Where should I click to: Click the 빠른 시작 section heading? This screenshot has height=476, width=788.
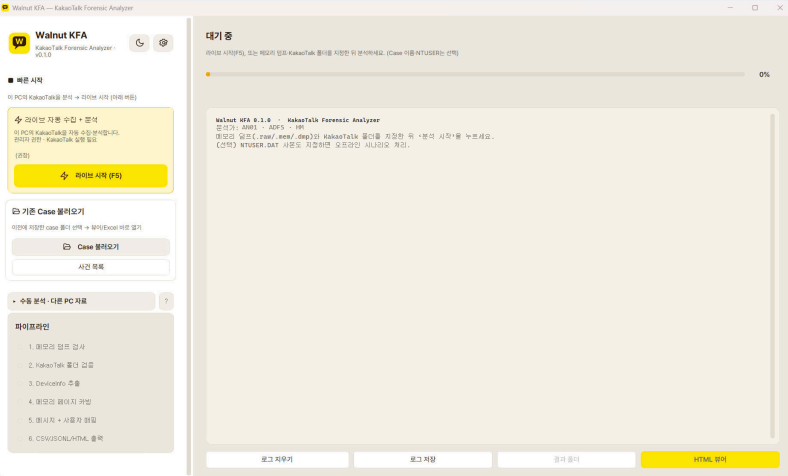(x=30, y=80)
